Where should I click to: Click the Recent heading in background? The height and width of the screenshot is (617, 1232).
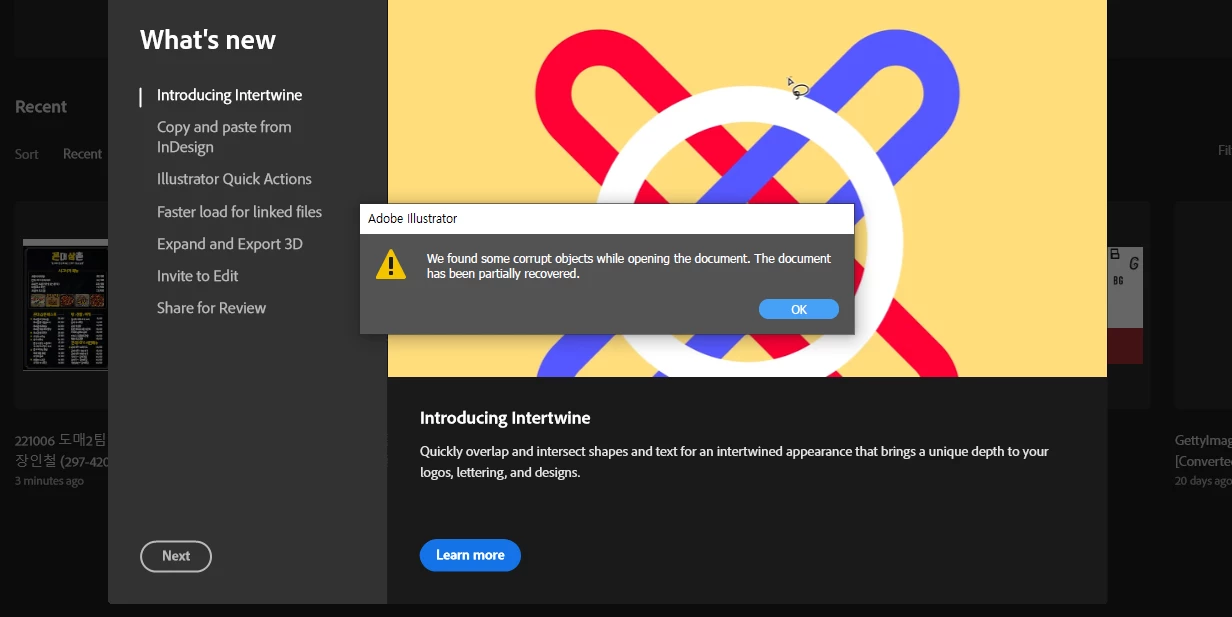tap(41, 107)
